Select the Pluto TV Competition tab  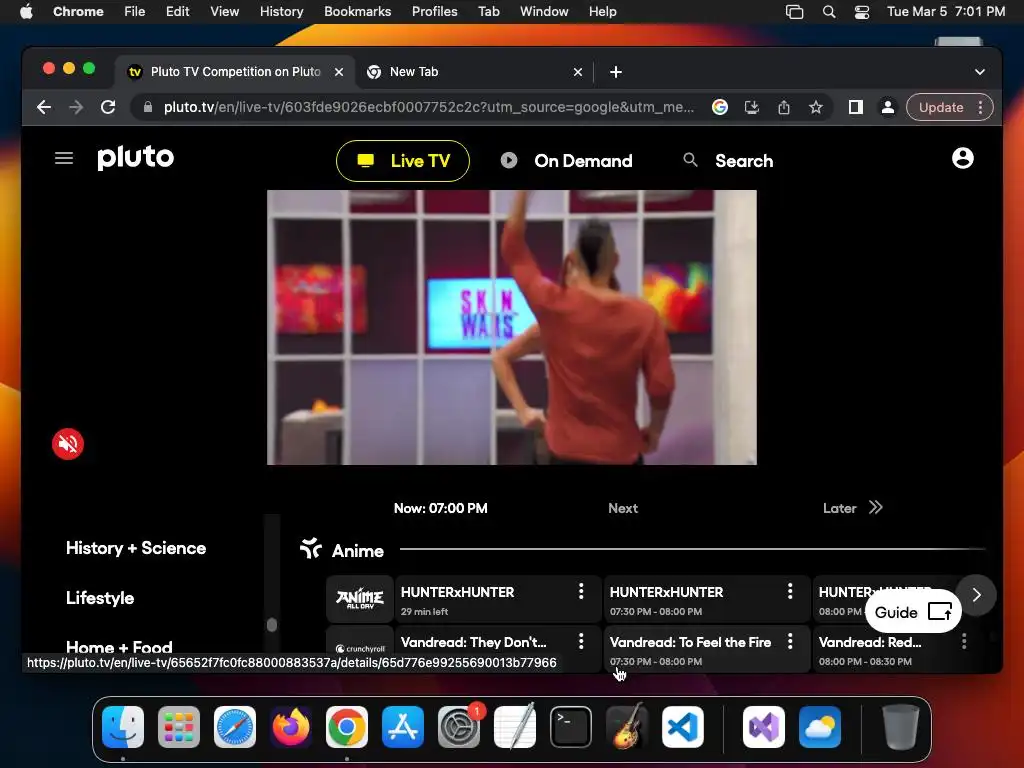tap(235, 72)
